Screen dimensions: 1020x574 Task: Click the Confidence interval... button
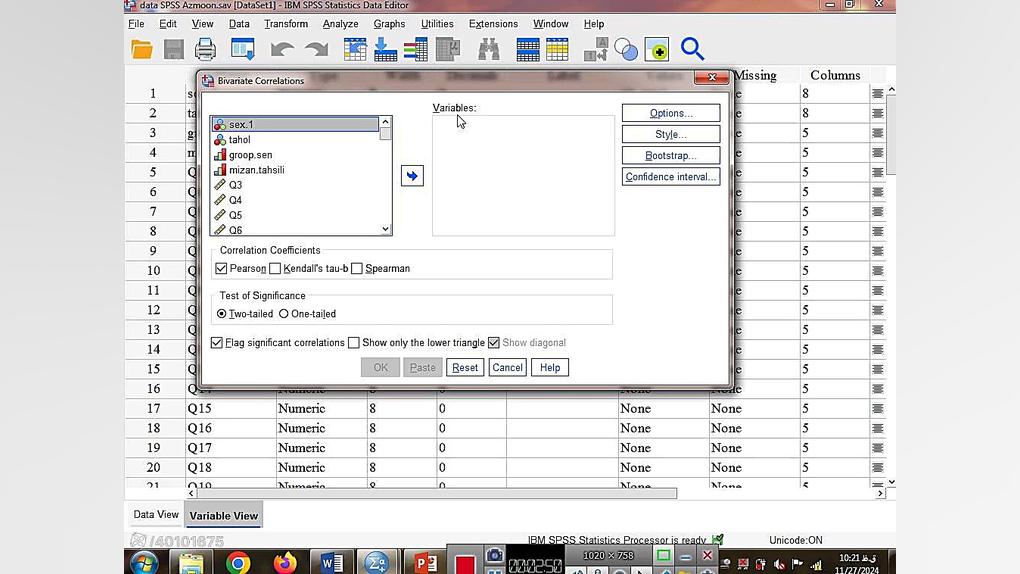pyautogui.click(x=671, y=176)
